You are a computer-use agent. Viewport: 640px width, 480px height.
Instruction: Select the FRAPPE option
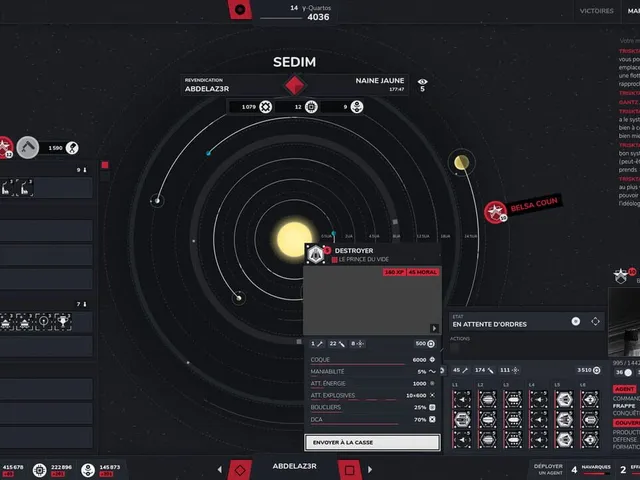click(x=624, y=406)
